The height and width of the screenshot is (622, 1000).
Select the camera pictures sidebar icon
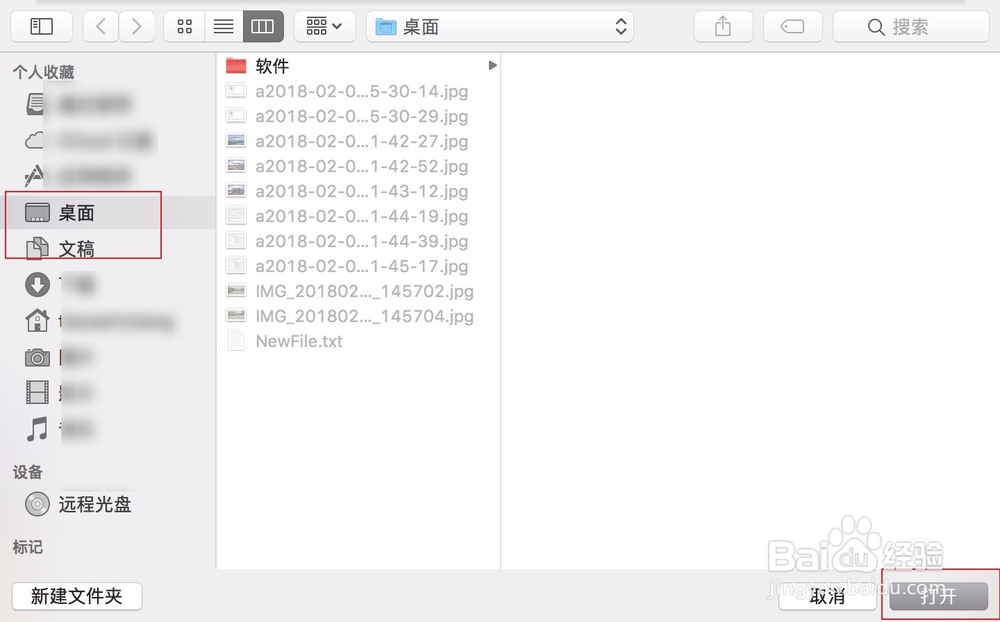tap(37, 357)
